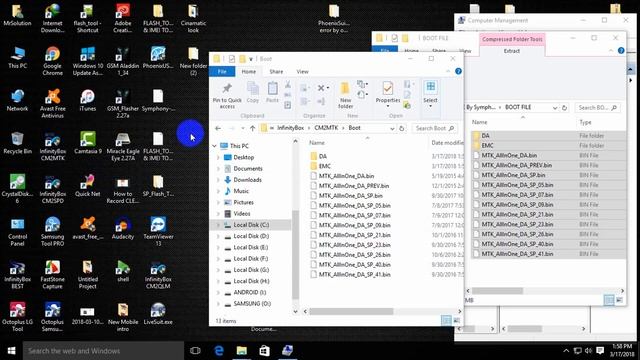This screenshot has width=640, height=360.
Task: Expand Desktop node in navigation pane
Action: pos(218,157)
